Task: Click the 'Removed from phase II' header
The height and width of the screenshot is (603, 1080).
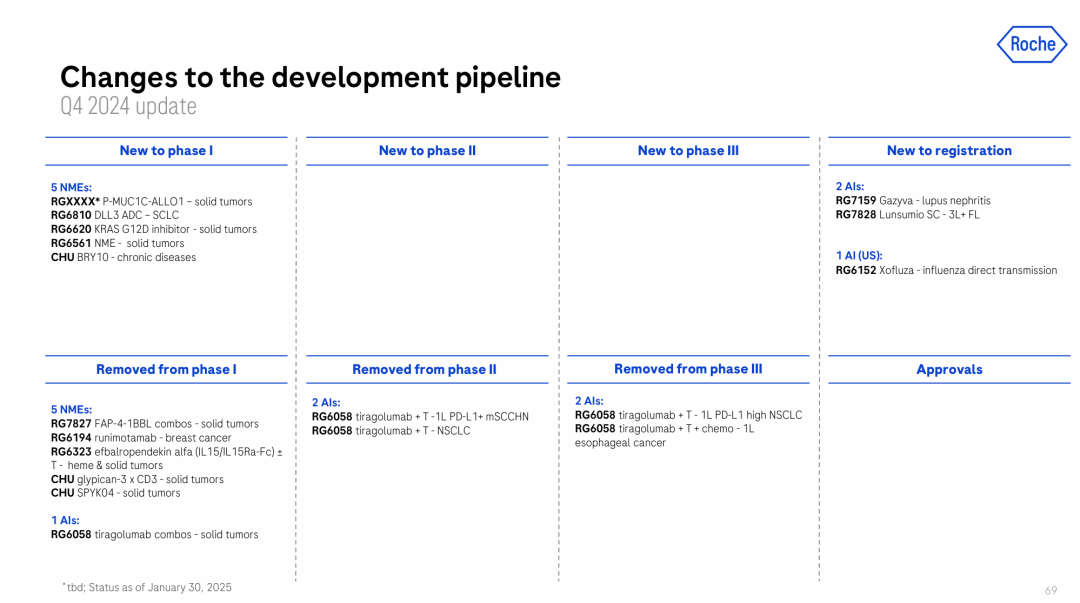Action: tap(424, 370)
